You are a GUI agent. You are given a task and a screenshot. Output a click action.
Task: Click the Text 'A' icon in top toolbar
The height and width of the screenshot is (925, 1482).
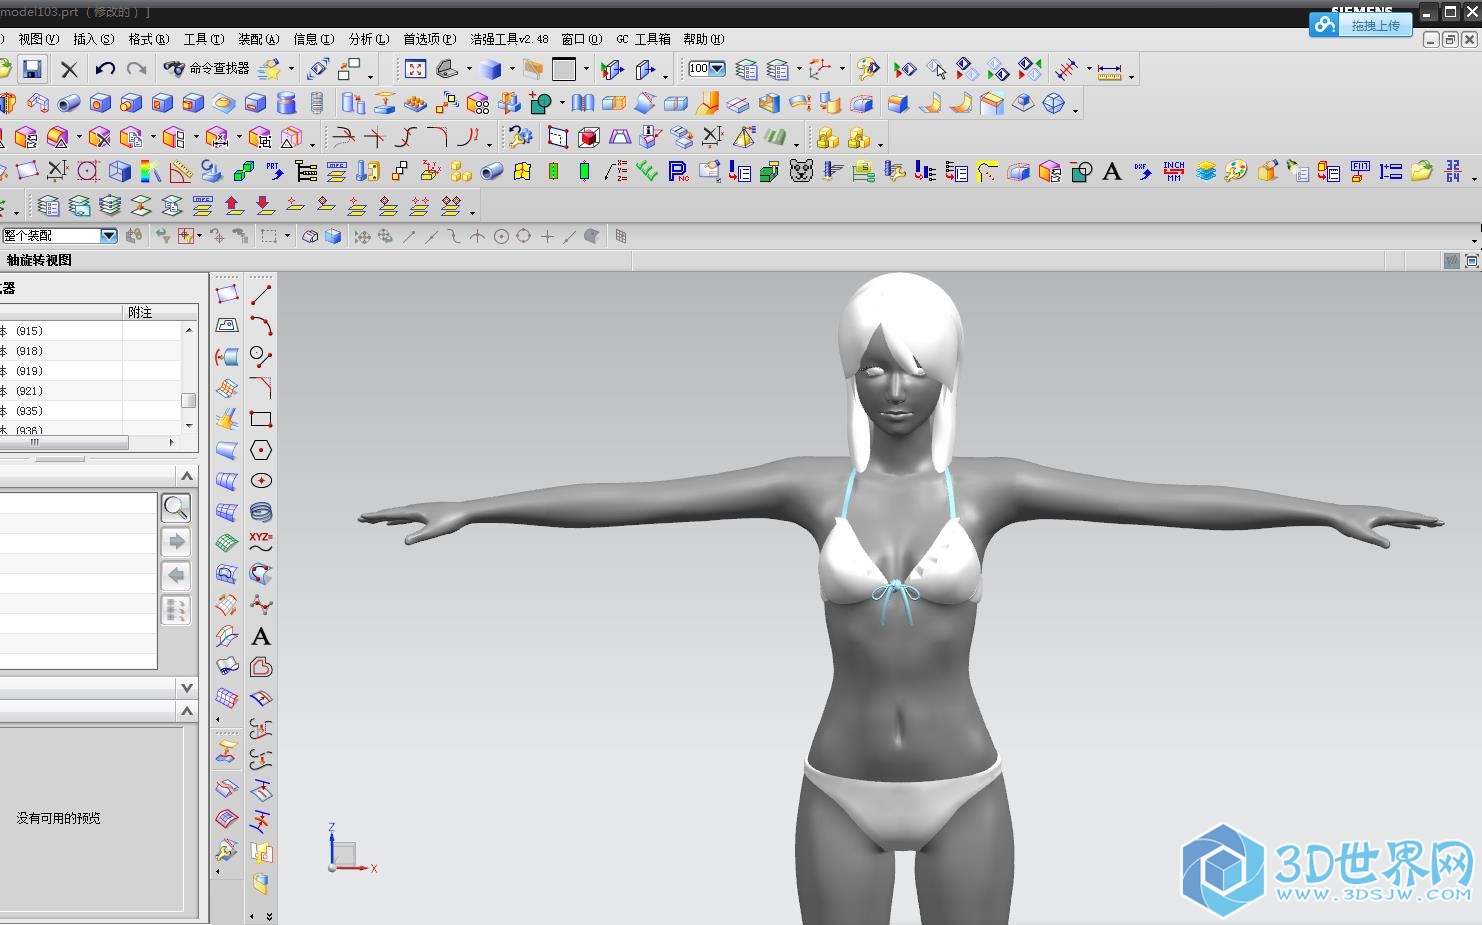coord(1111,172)
